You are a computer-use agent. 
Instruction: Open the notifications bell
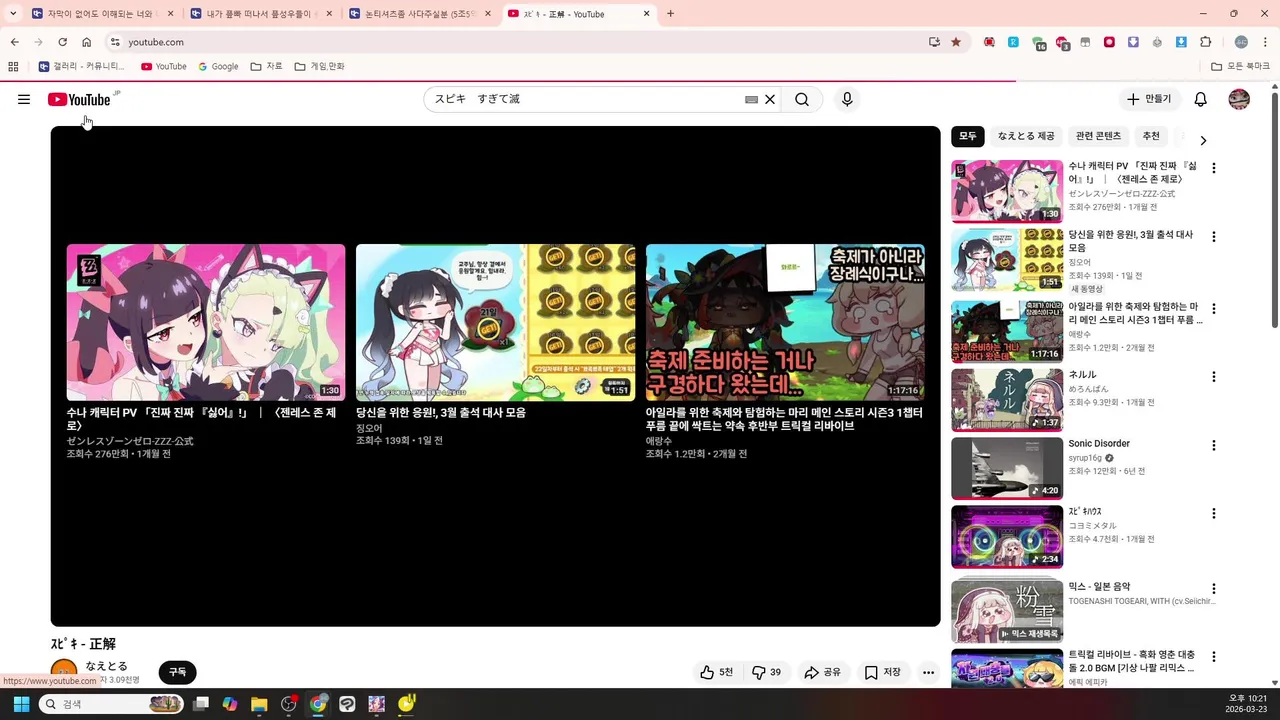click(x=1201, y=99)
